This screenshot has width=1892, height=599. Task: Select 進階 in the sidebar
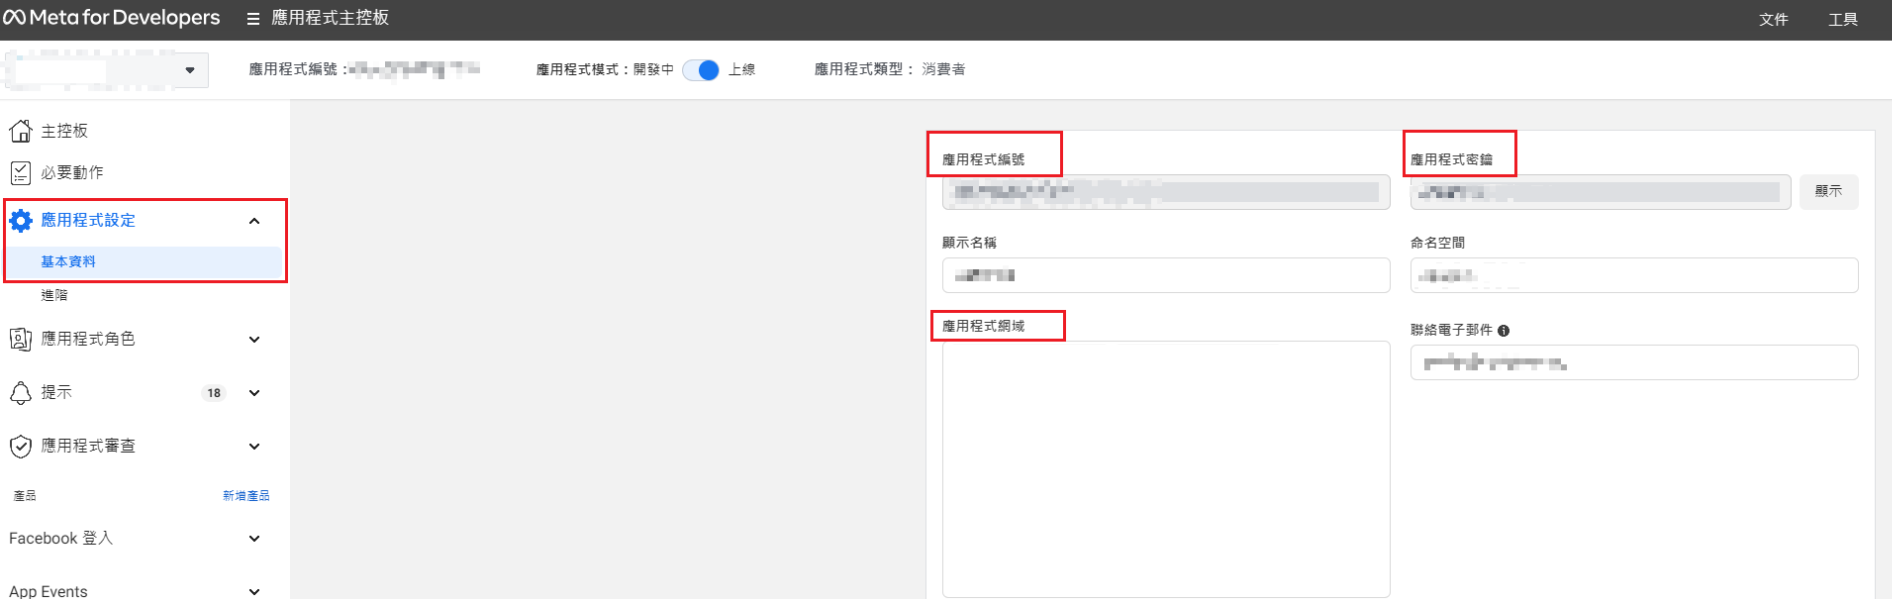click(54, 296)
